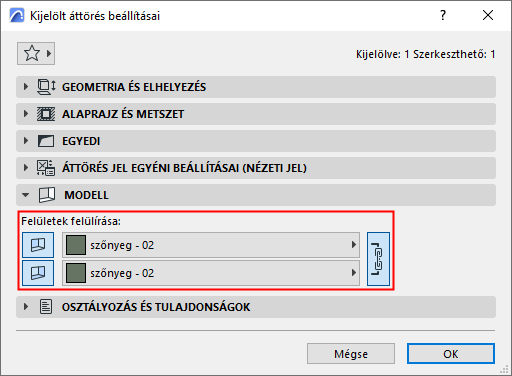Click the Mégse button

(x=351, y=354)
